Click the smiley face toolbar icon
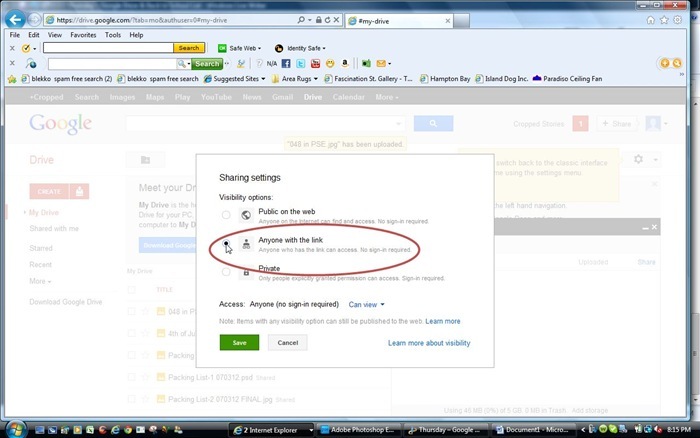700x438 pixels. (330, 63)
